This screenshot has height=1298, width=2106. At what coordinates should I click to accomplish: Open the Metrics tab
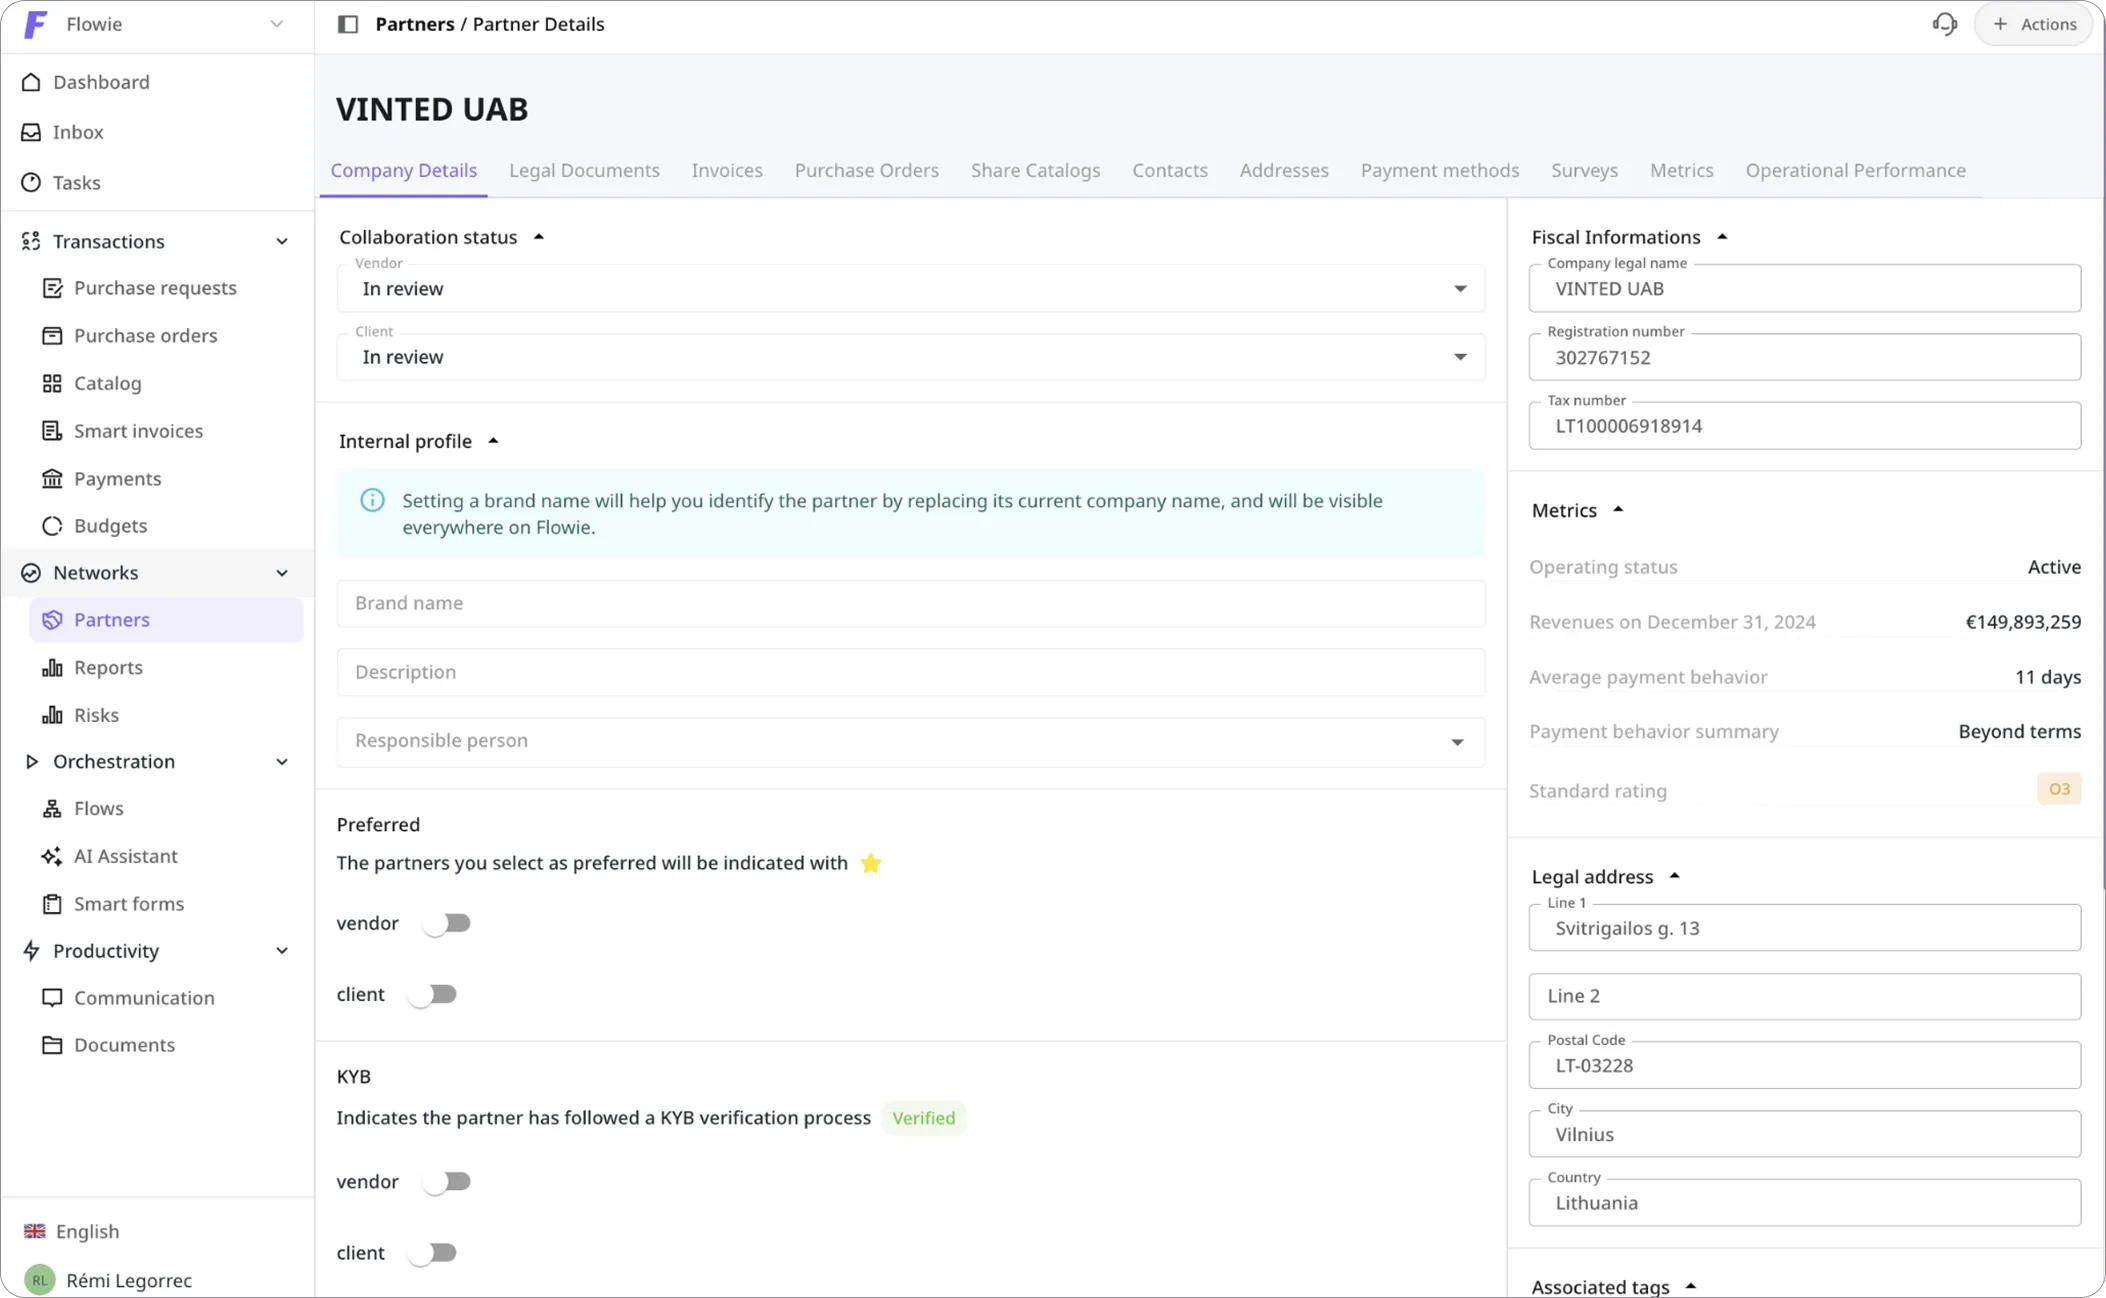pyautogui.click(x=1681, y=170)
